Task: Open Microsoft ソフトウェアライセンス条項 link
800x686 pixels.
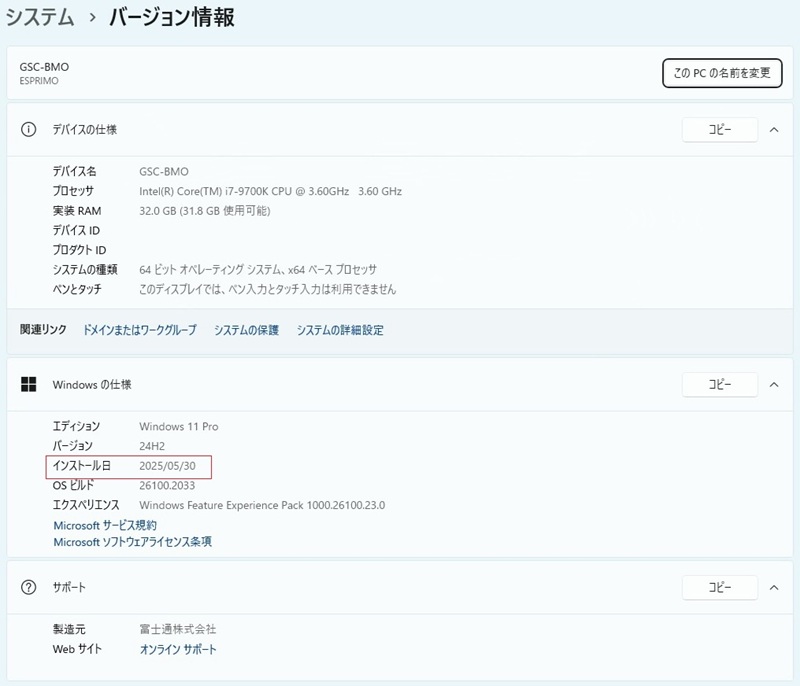Action: click(133, 542)
